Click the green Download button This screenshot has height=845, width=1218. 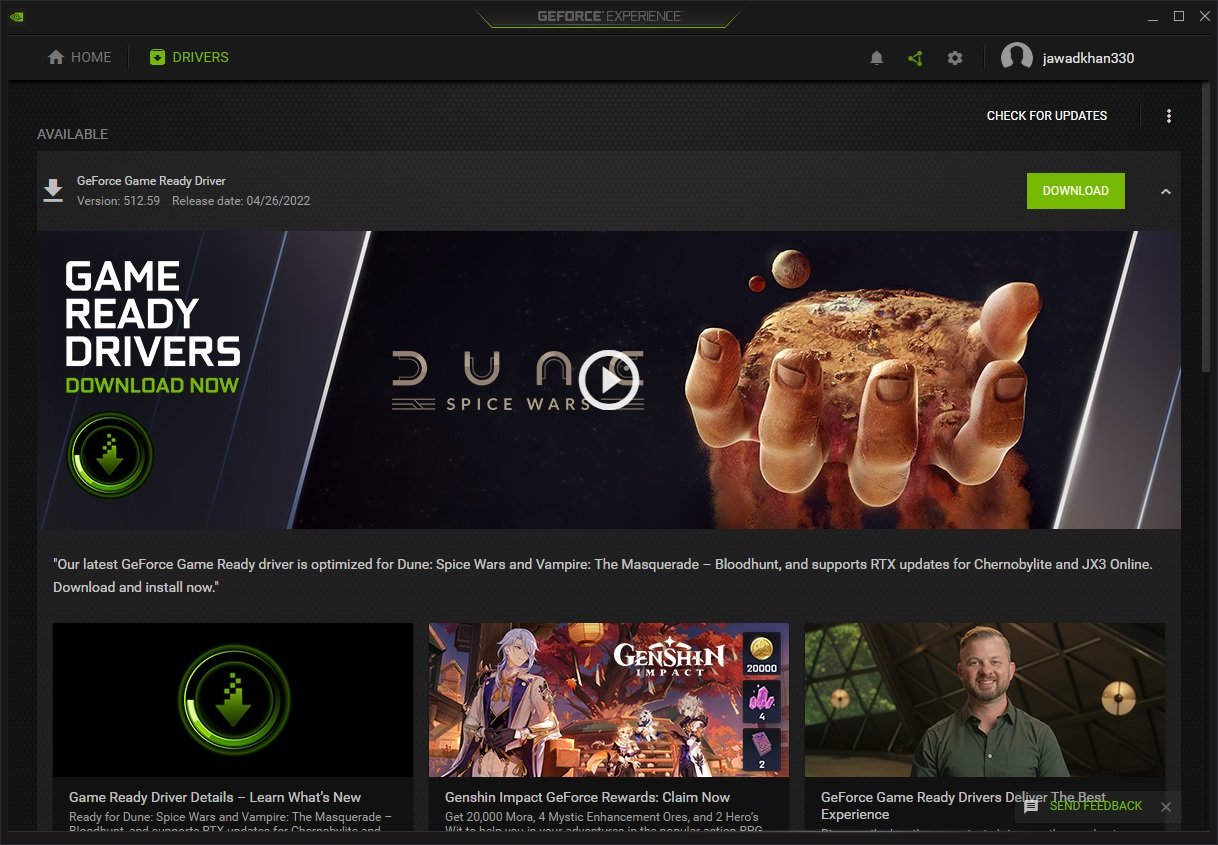tap(1076, 191)
